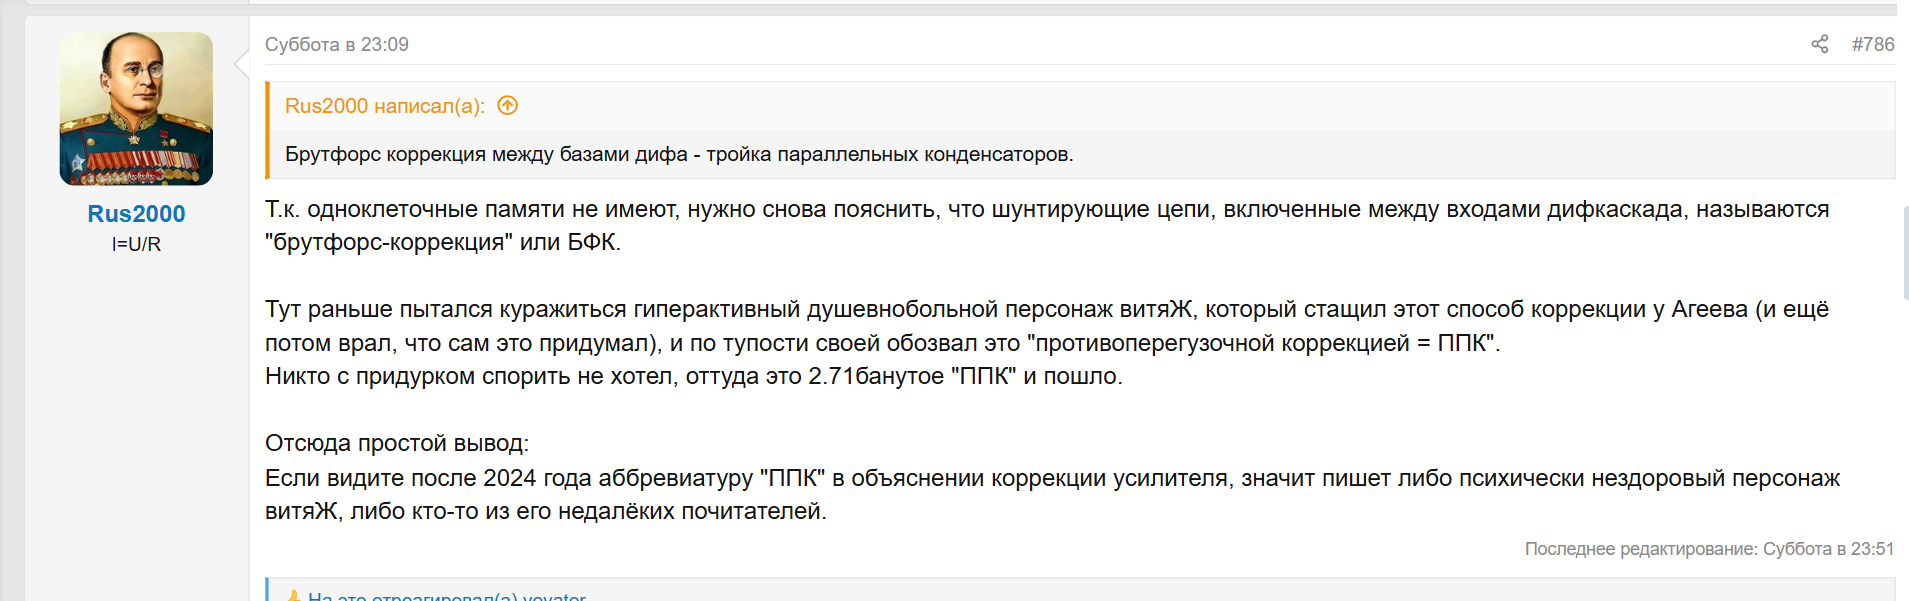Click the user's avatar portrait
The image size is (1909, 601).
coord(136,109)
